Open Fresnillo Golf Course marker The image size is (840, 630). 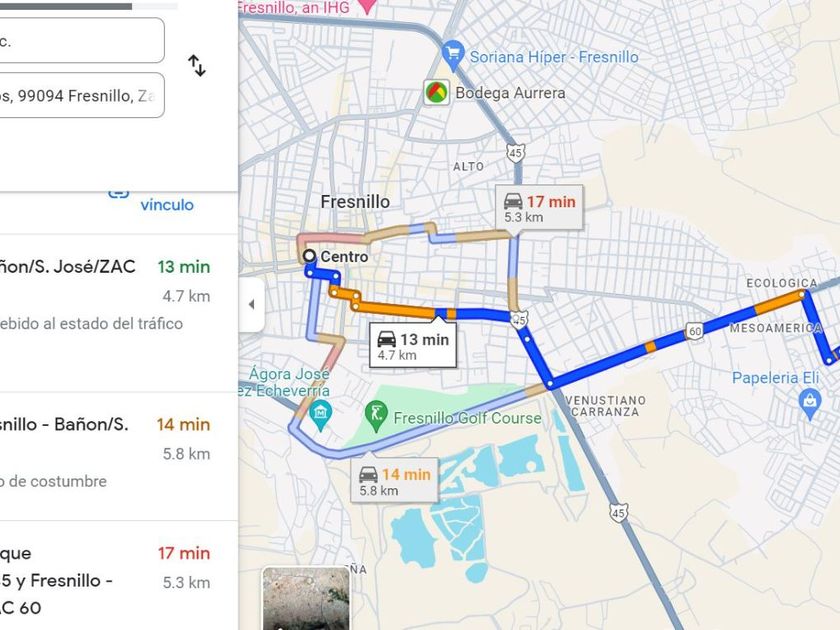coord(377,416)
